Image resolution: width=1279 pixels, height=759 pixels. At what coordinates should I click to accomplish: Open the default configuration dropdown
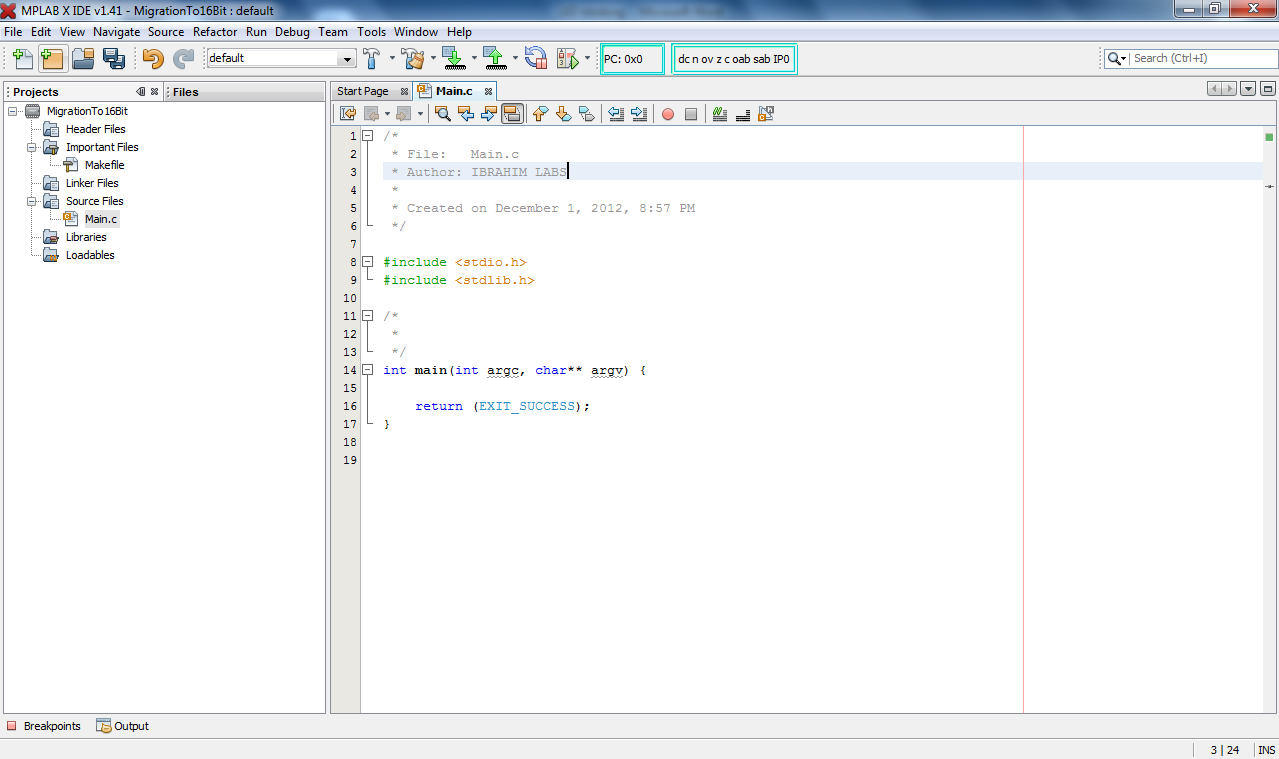pyautogui.click(x=344, y=58)
